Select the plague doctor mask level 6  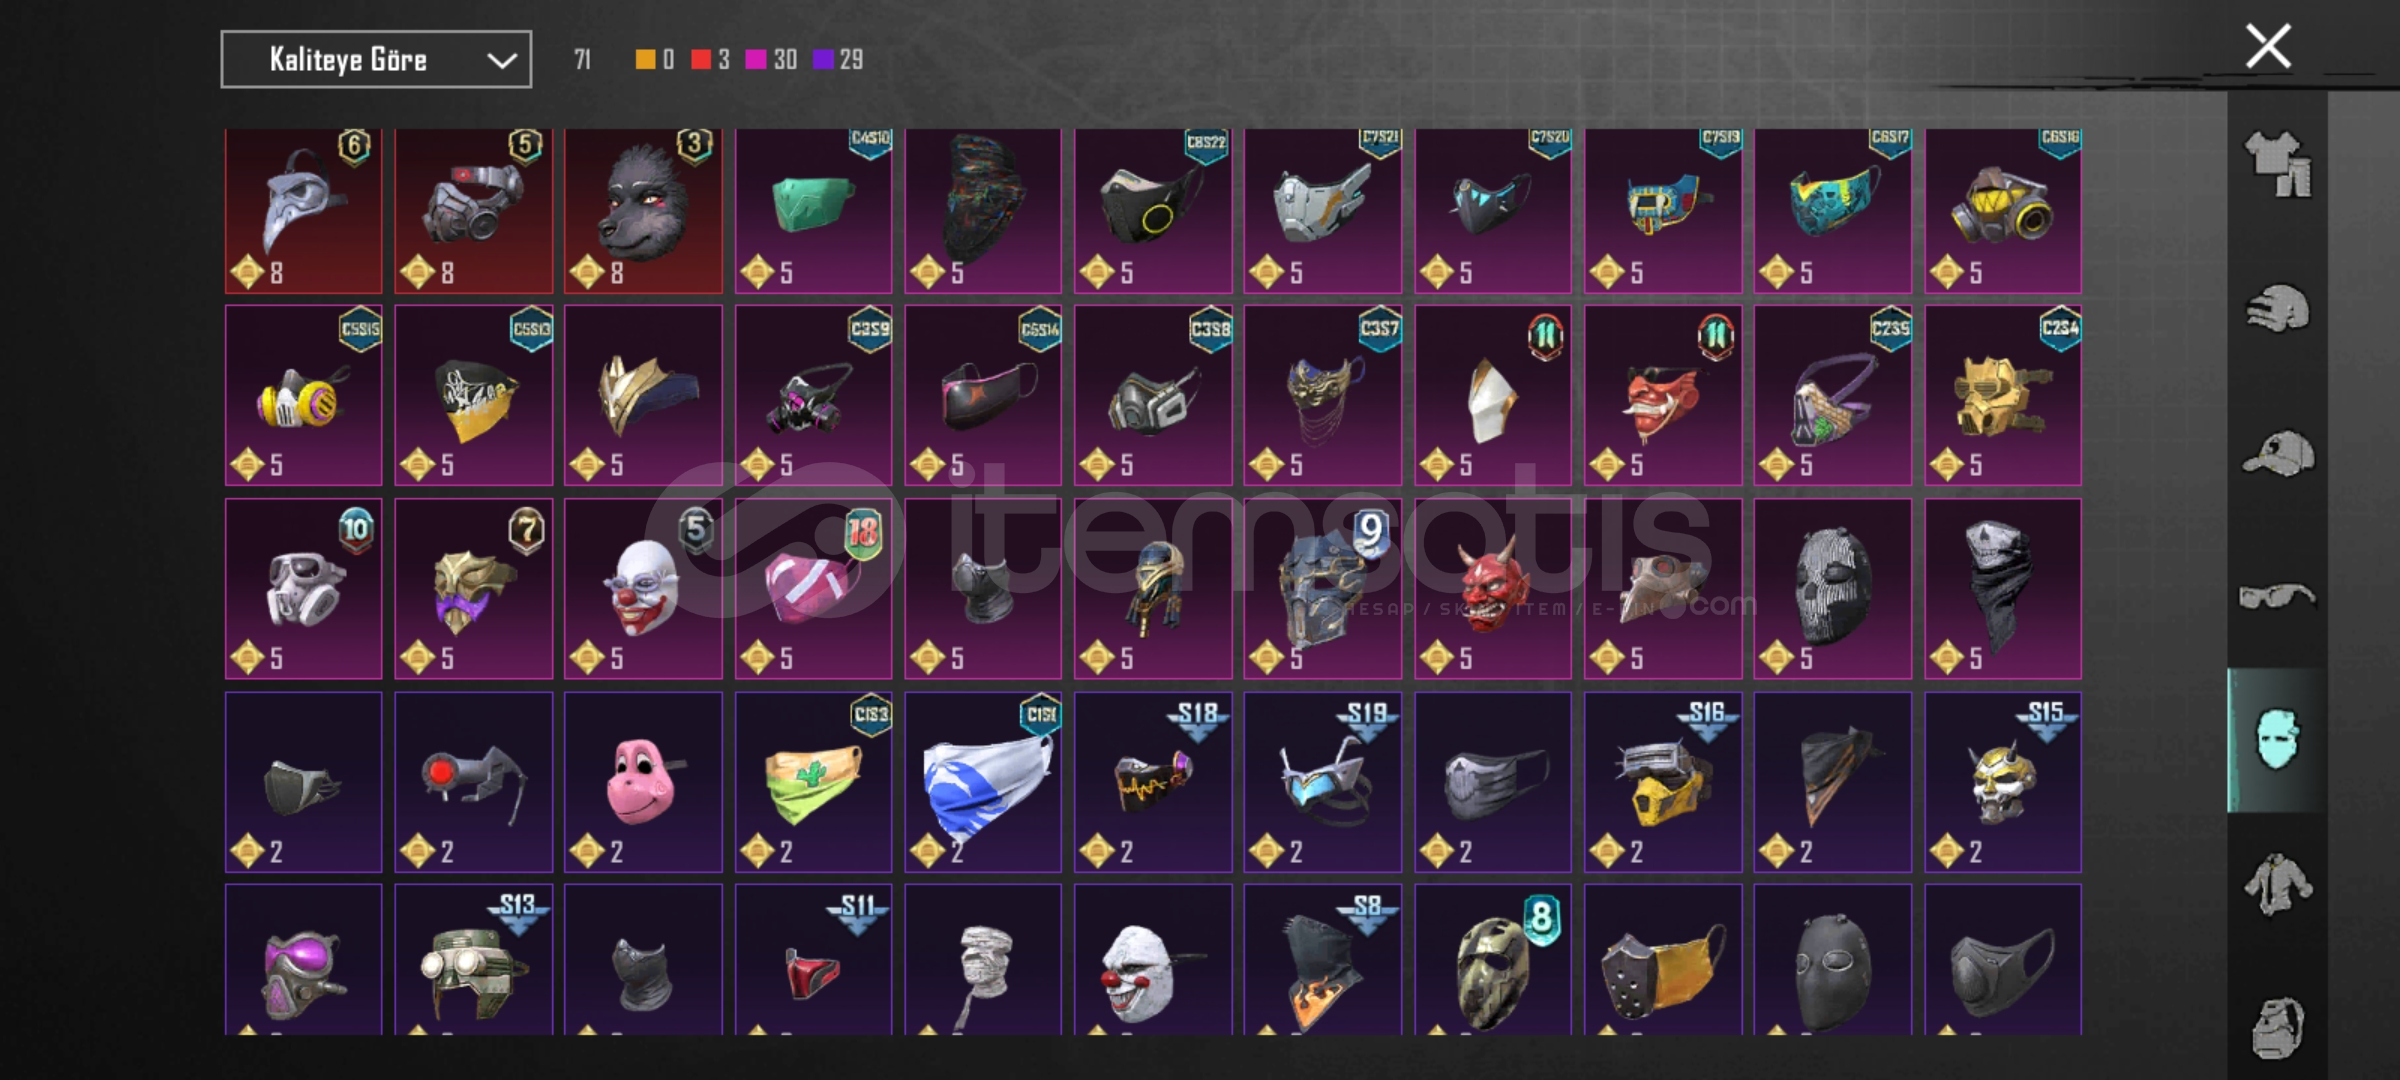coord(303,211)
